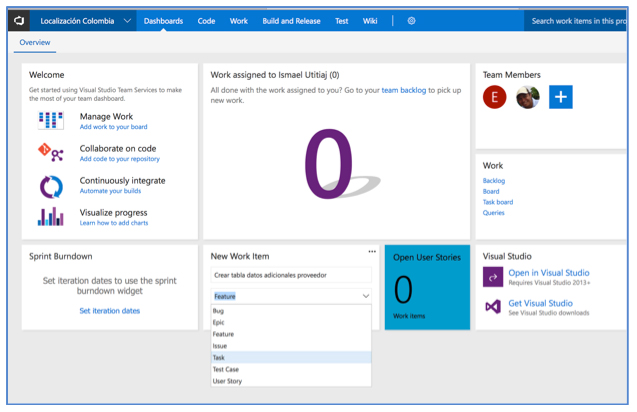This screenshot has width=637, height=412.
Task: Go to the Code hub
Action: click(x=206, y=21)
